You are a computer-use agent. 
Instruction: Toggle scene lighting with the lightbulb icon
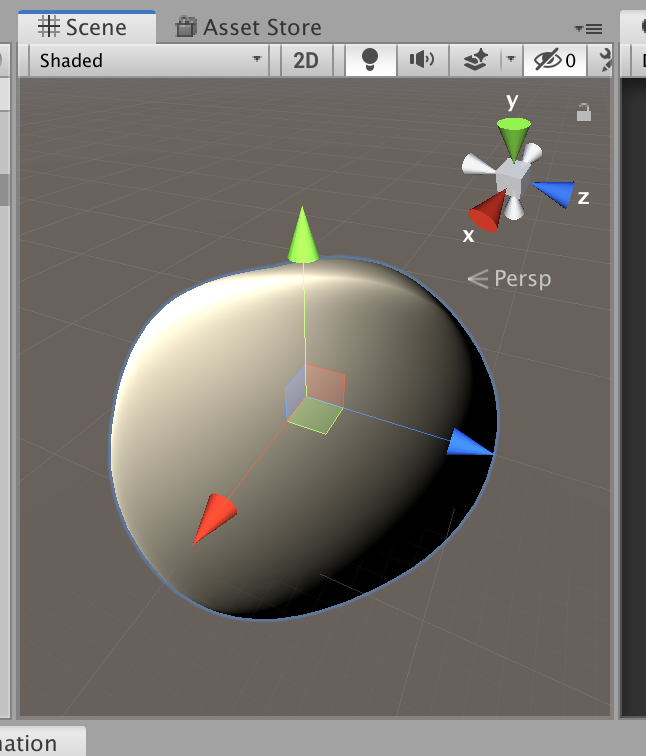tap(370, 60)
